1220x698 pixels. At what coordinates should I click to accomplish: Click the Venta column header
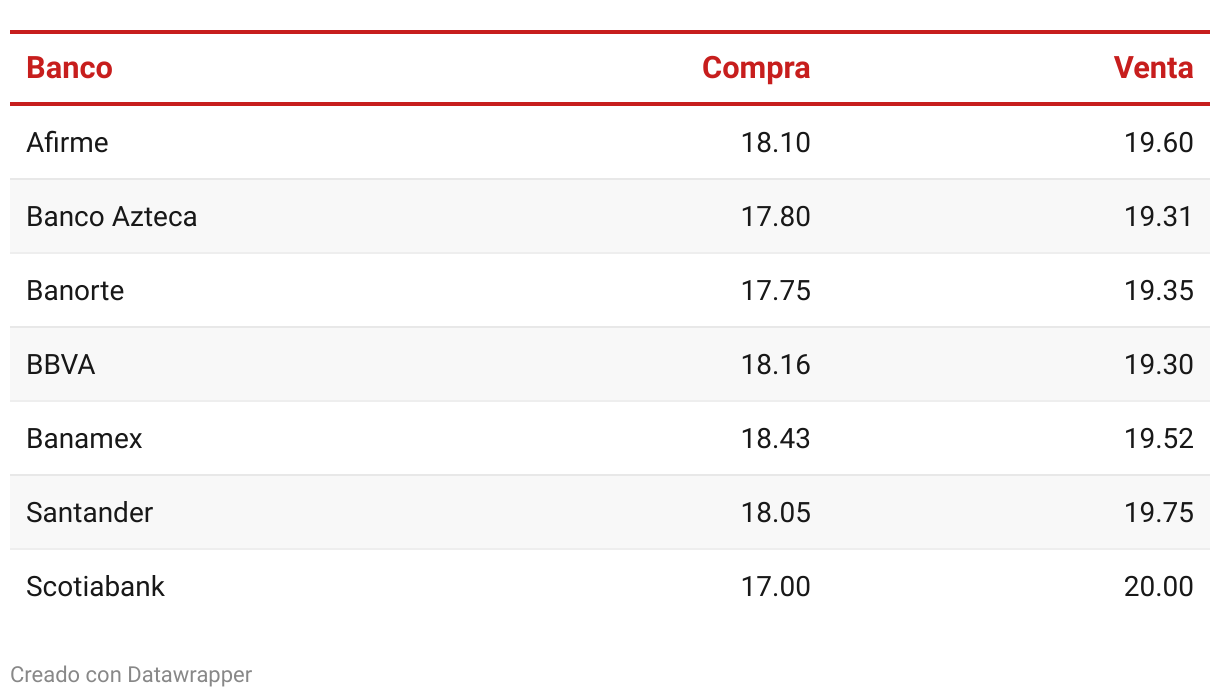tap(1153, 68)
